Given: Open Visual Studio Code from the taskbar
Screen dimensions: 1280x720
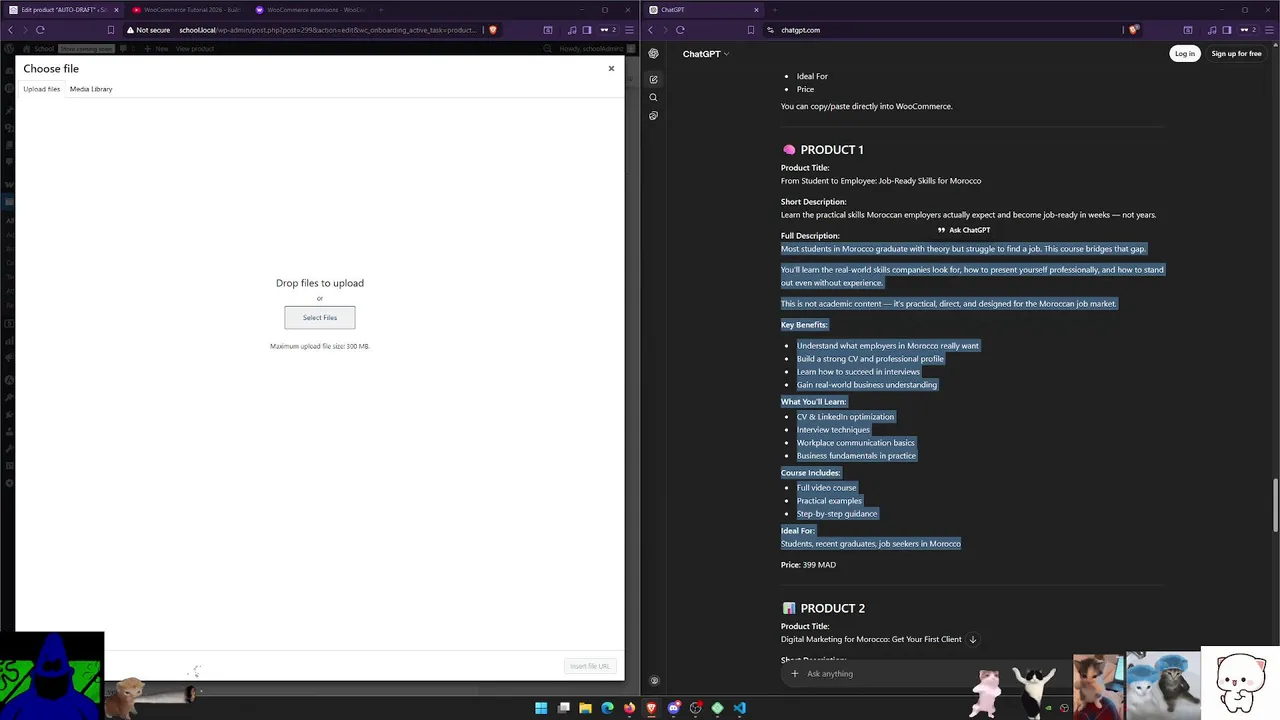Looking at the screenshot, I should pyautogui.click(x=739, y=708).
